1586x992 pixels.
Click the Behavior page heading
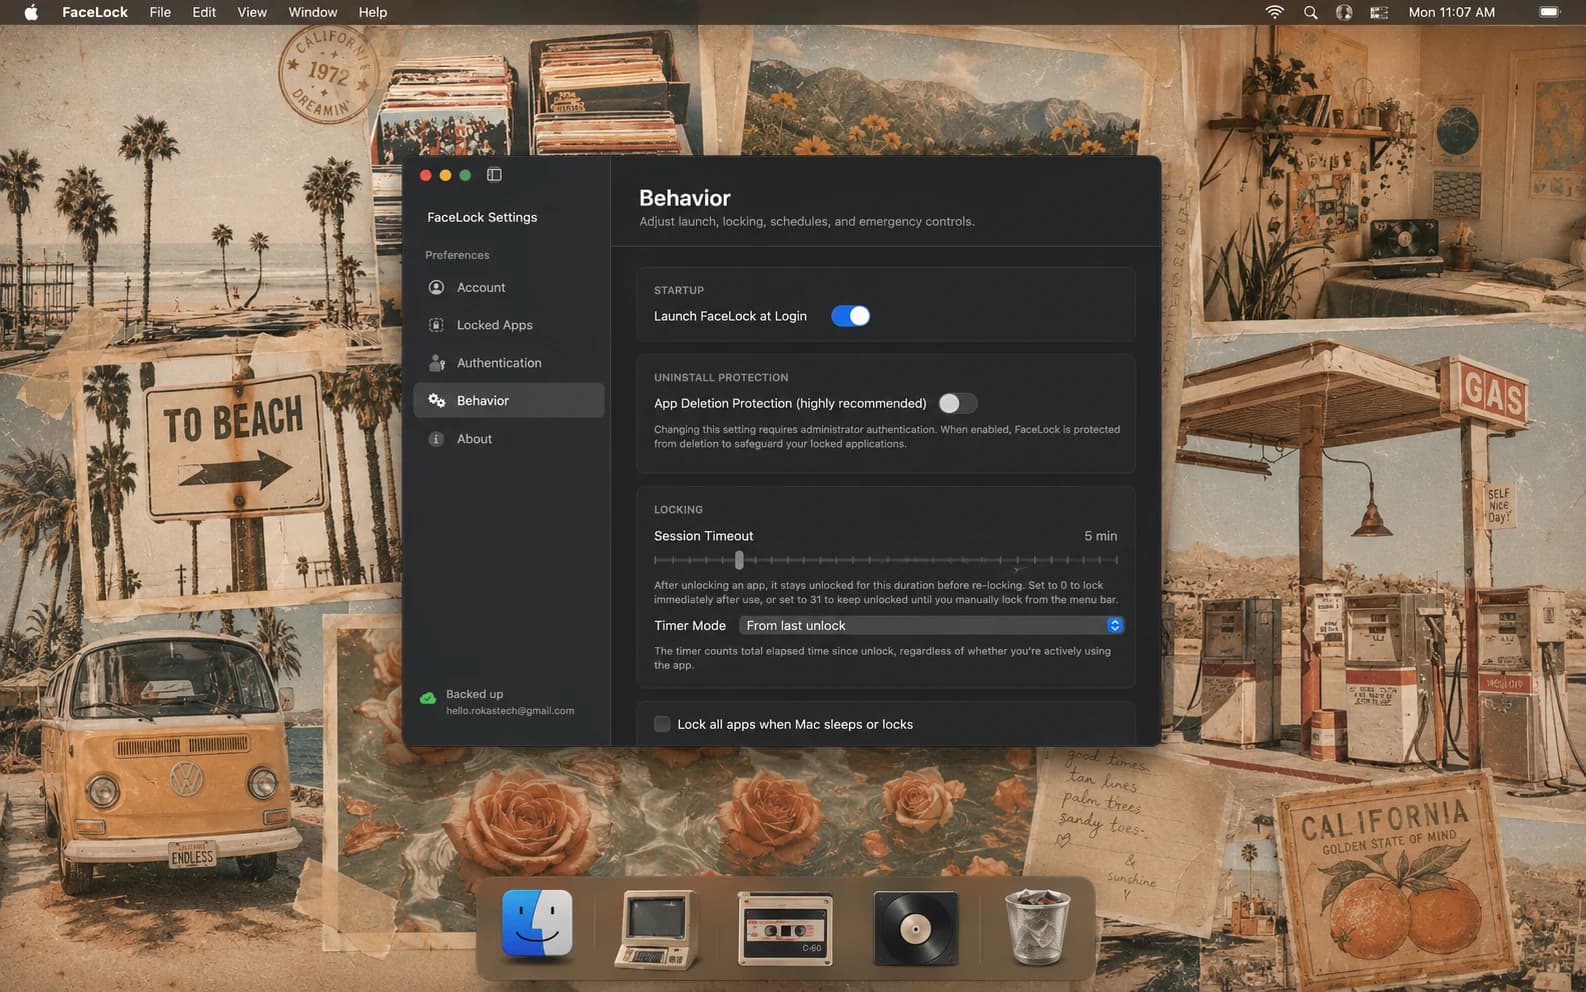click(685, 198)
